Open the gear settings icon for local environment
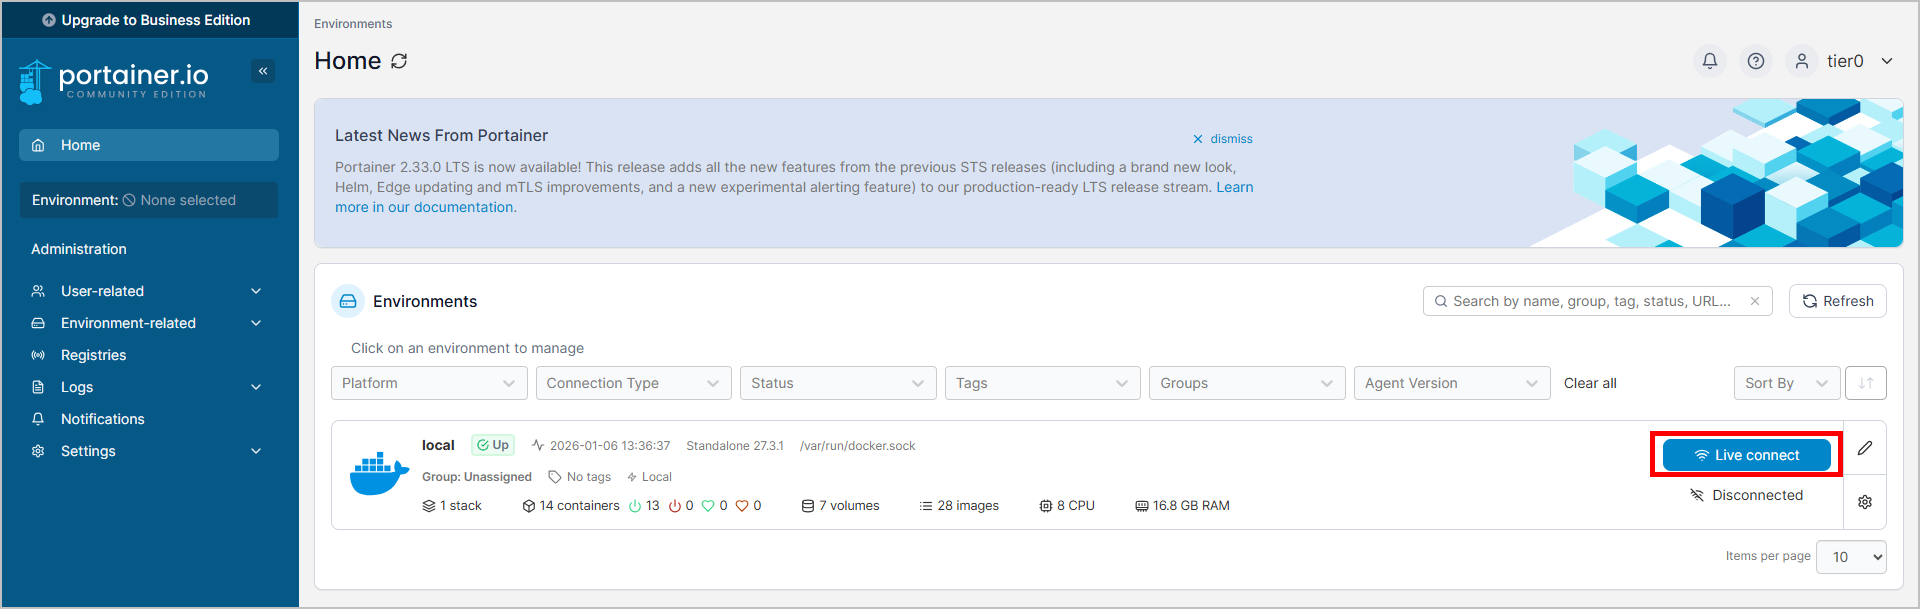The width and height of the screenshot is (1920, 609). click(x=1865, y=502)
